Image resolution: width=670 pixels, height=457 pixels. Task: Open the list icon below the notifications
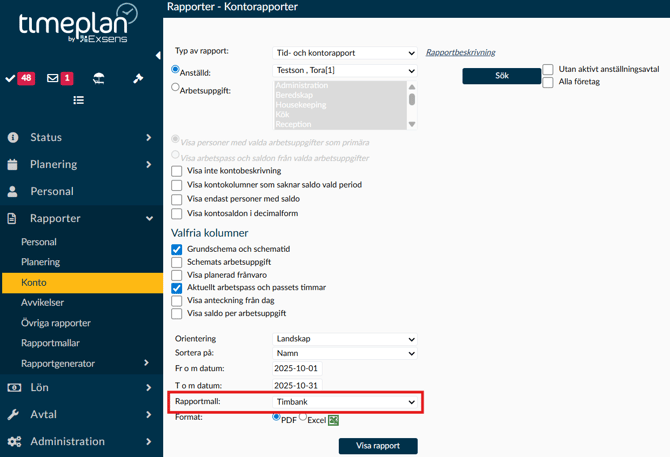(78, 100)
